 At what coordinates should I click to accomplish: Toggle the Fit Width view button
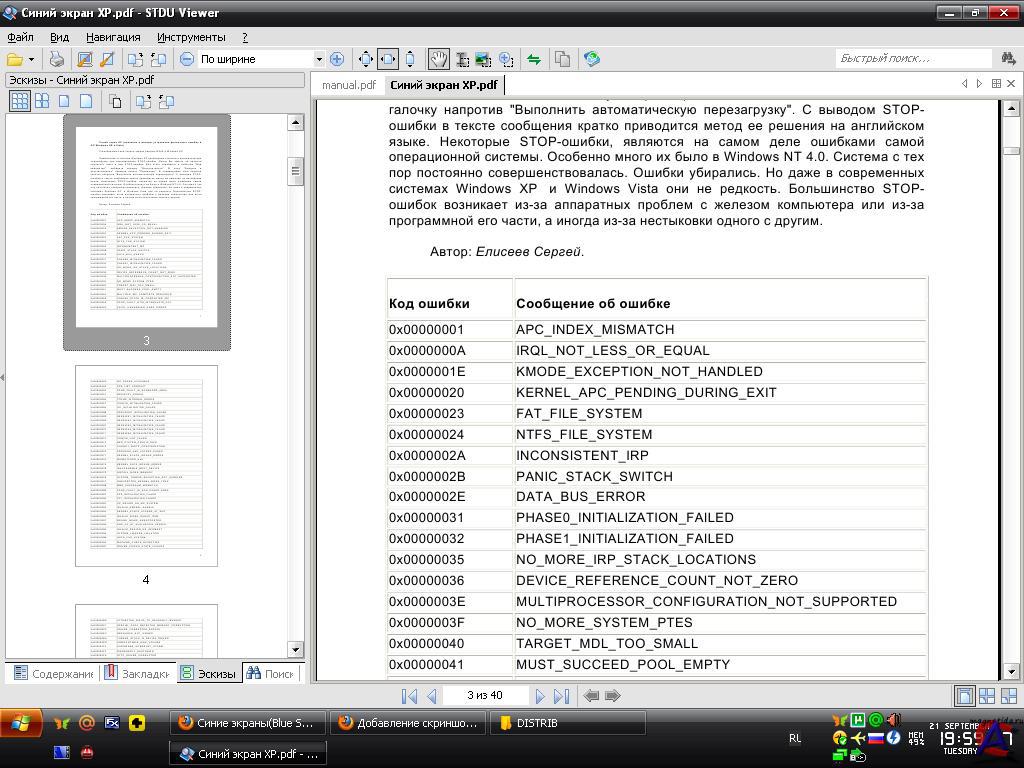click(x=388, y=59)
